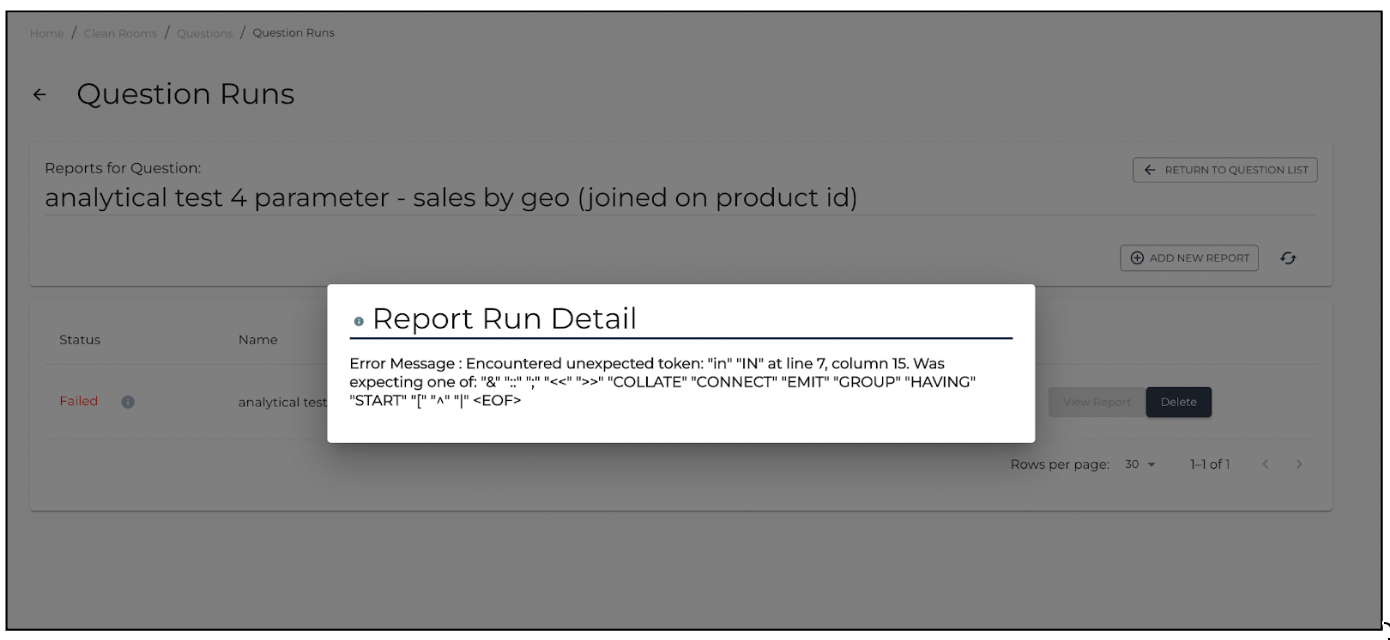Open rows per page dropdown
This screenshot has width=1390, height=640.
(x=1139, y=465)
